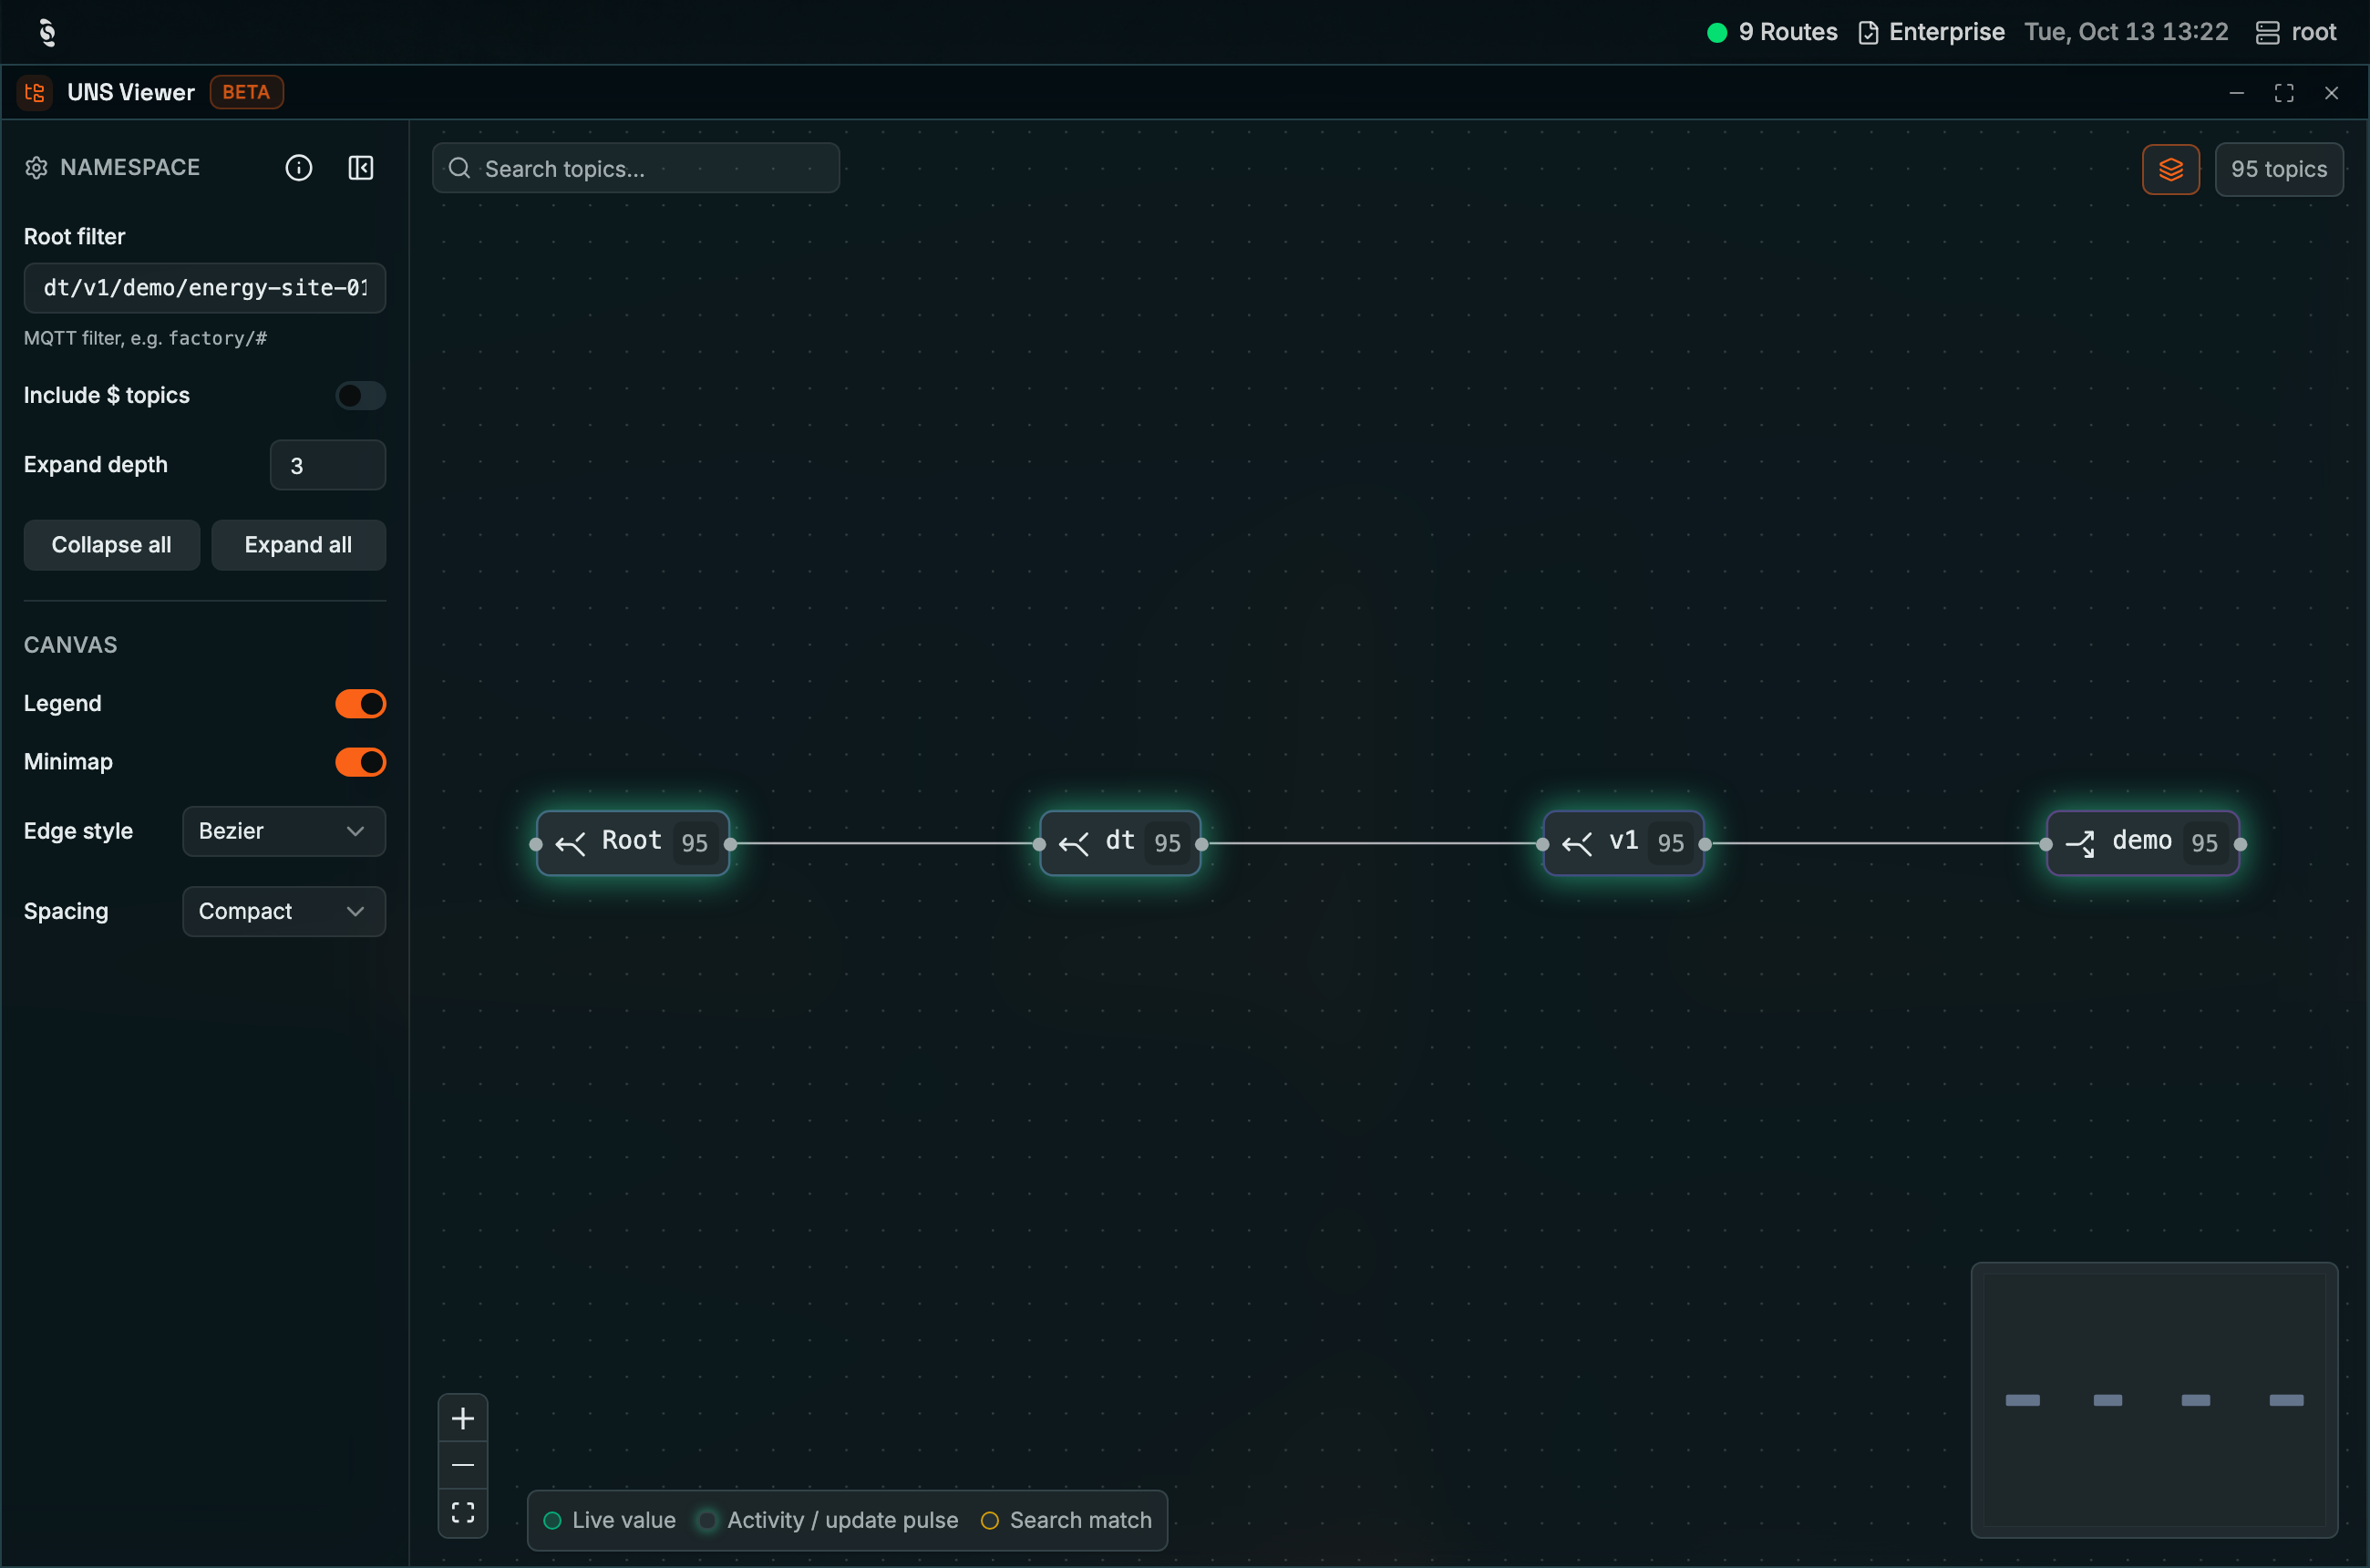Viewport: 2370px width, 1568px height.
Task: Click the demo node's right connector handle
Action: (x=2240, y=844)
